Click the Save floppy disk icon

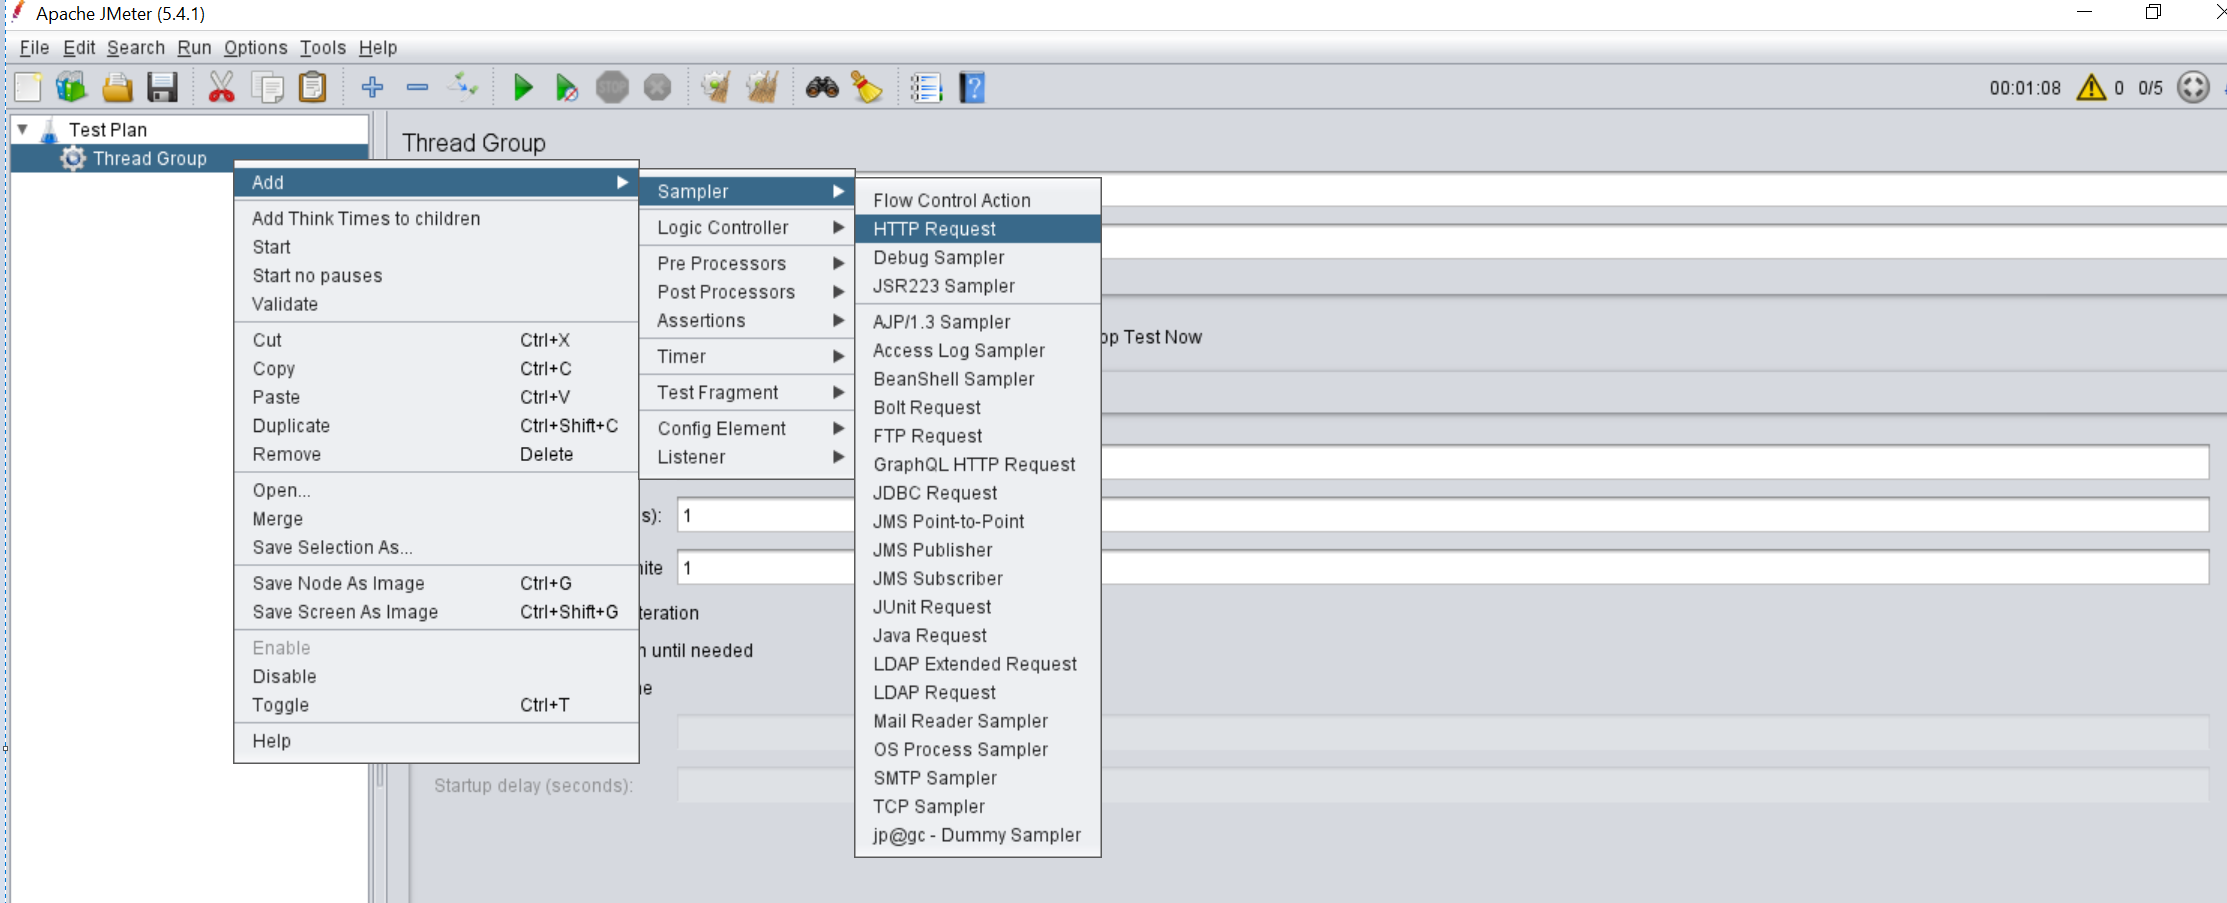pyautogui.click(x=162, y=88)
